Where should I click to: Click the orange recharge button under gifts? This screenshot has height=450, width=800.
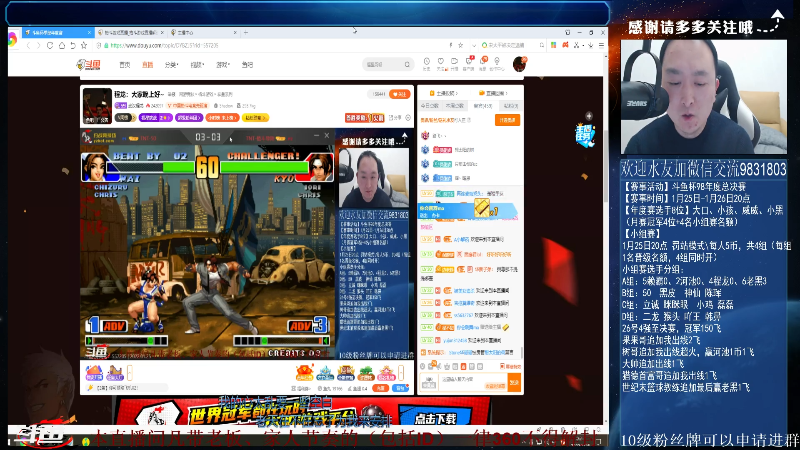click(x=381, y=388)
